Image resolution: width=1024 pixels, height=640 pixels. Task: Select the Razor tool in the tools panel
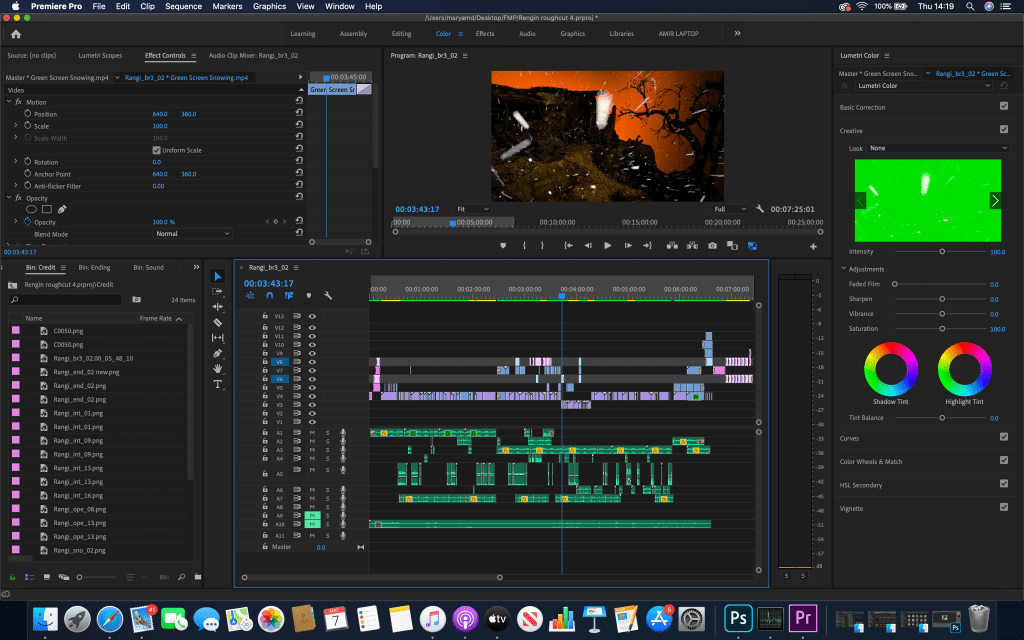point(218,323)
